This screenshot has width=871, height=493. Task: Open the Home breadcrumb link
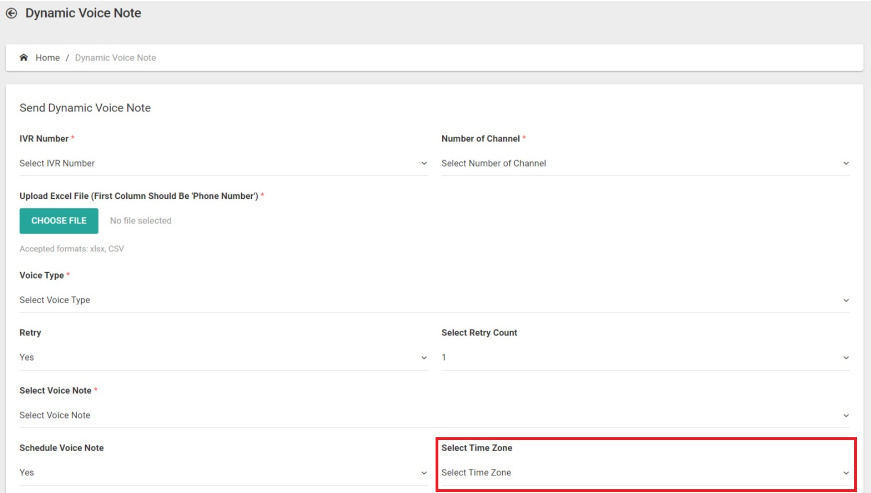pos(47,58)
